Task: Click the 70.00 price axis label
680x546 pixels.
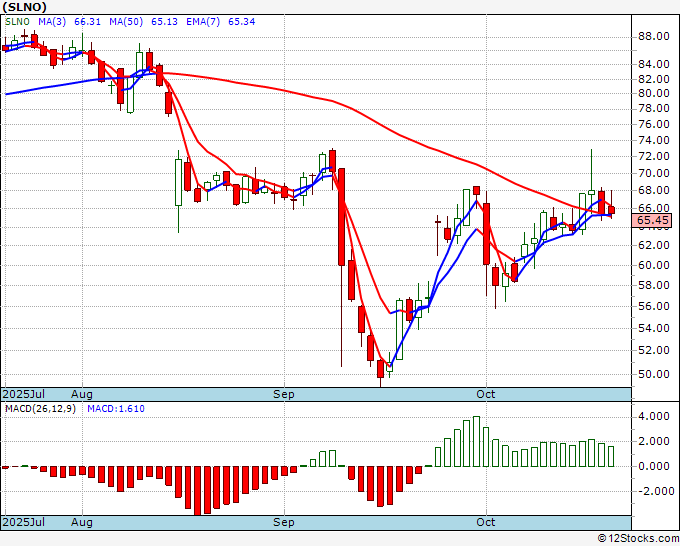Action: tap(654, 173)
